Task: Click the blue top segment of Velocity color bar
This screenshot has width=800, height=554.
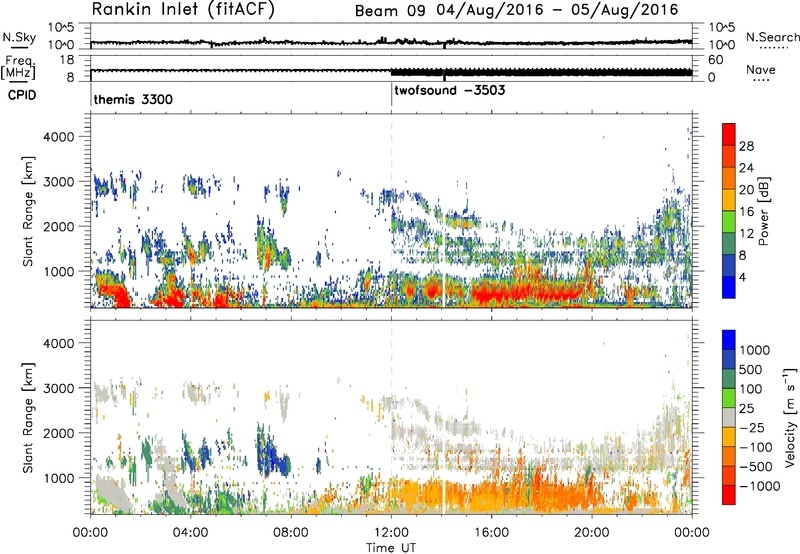Action: point(729,340)
